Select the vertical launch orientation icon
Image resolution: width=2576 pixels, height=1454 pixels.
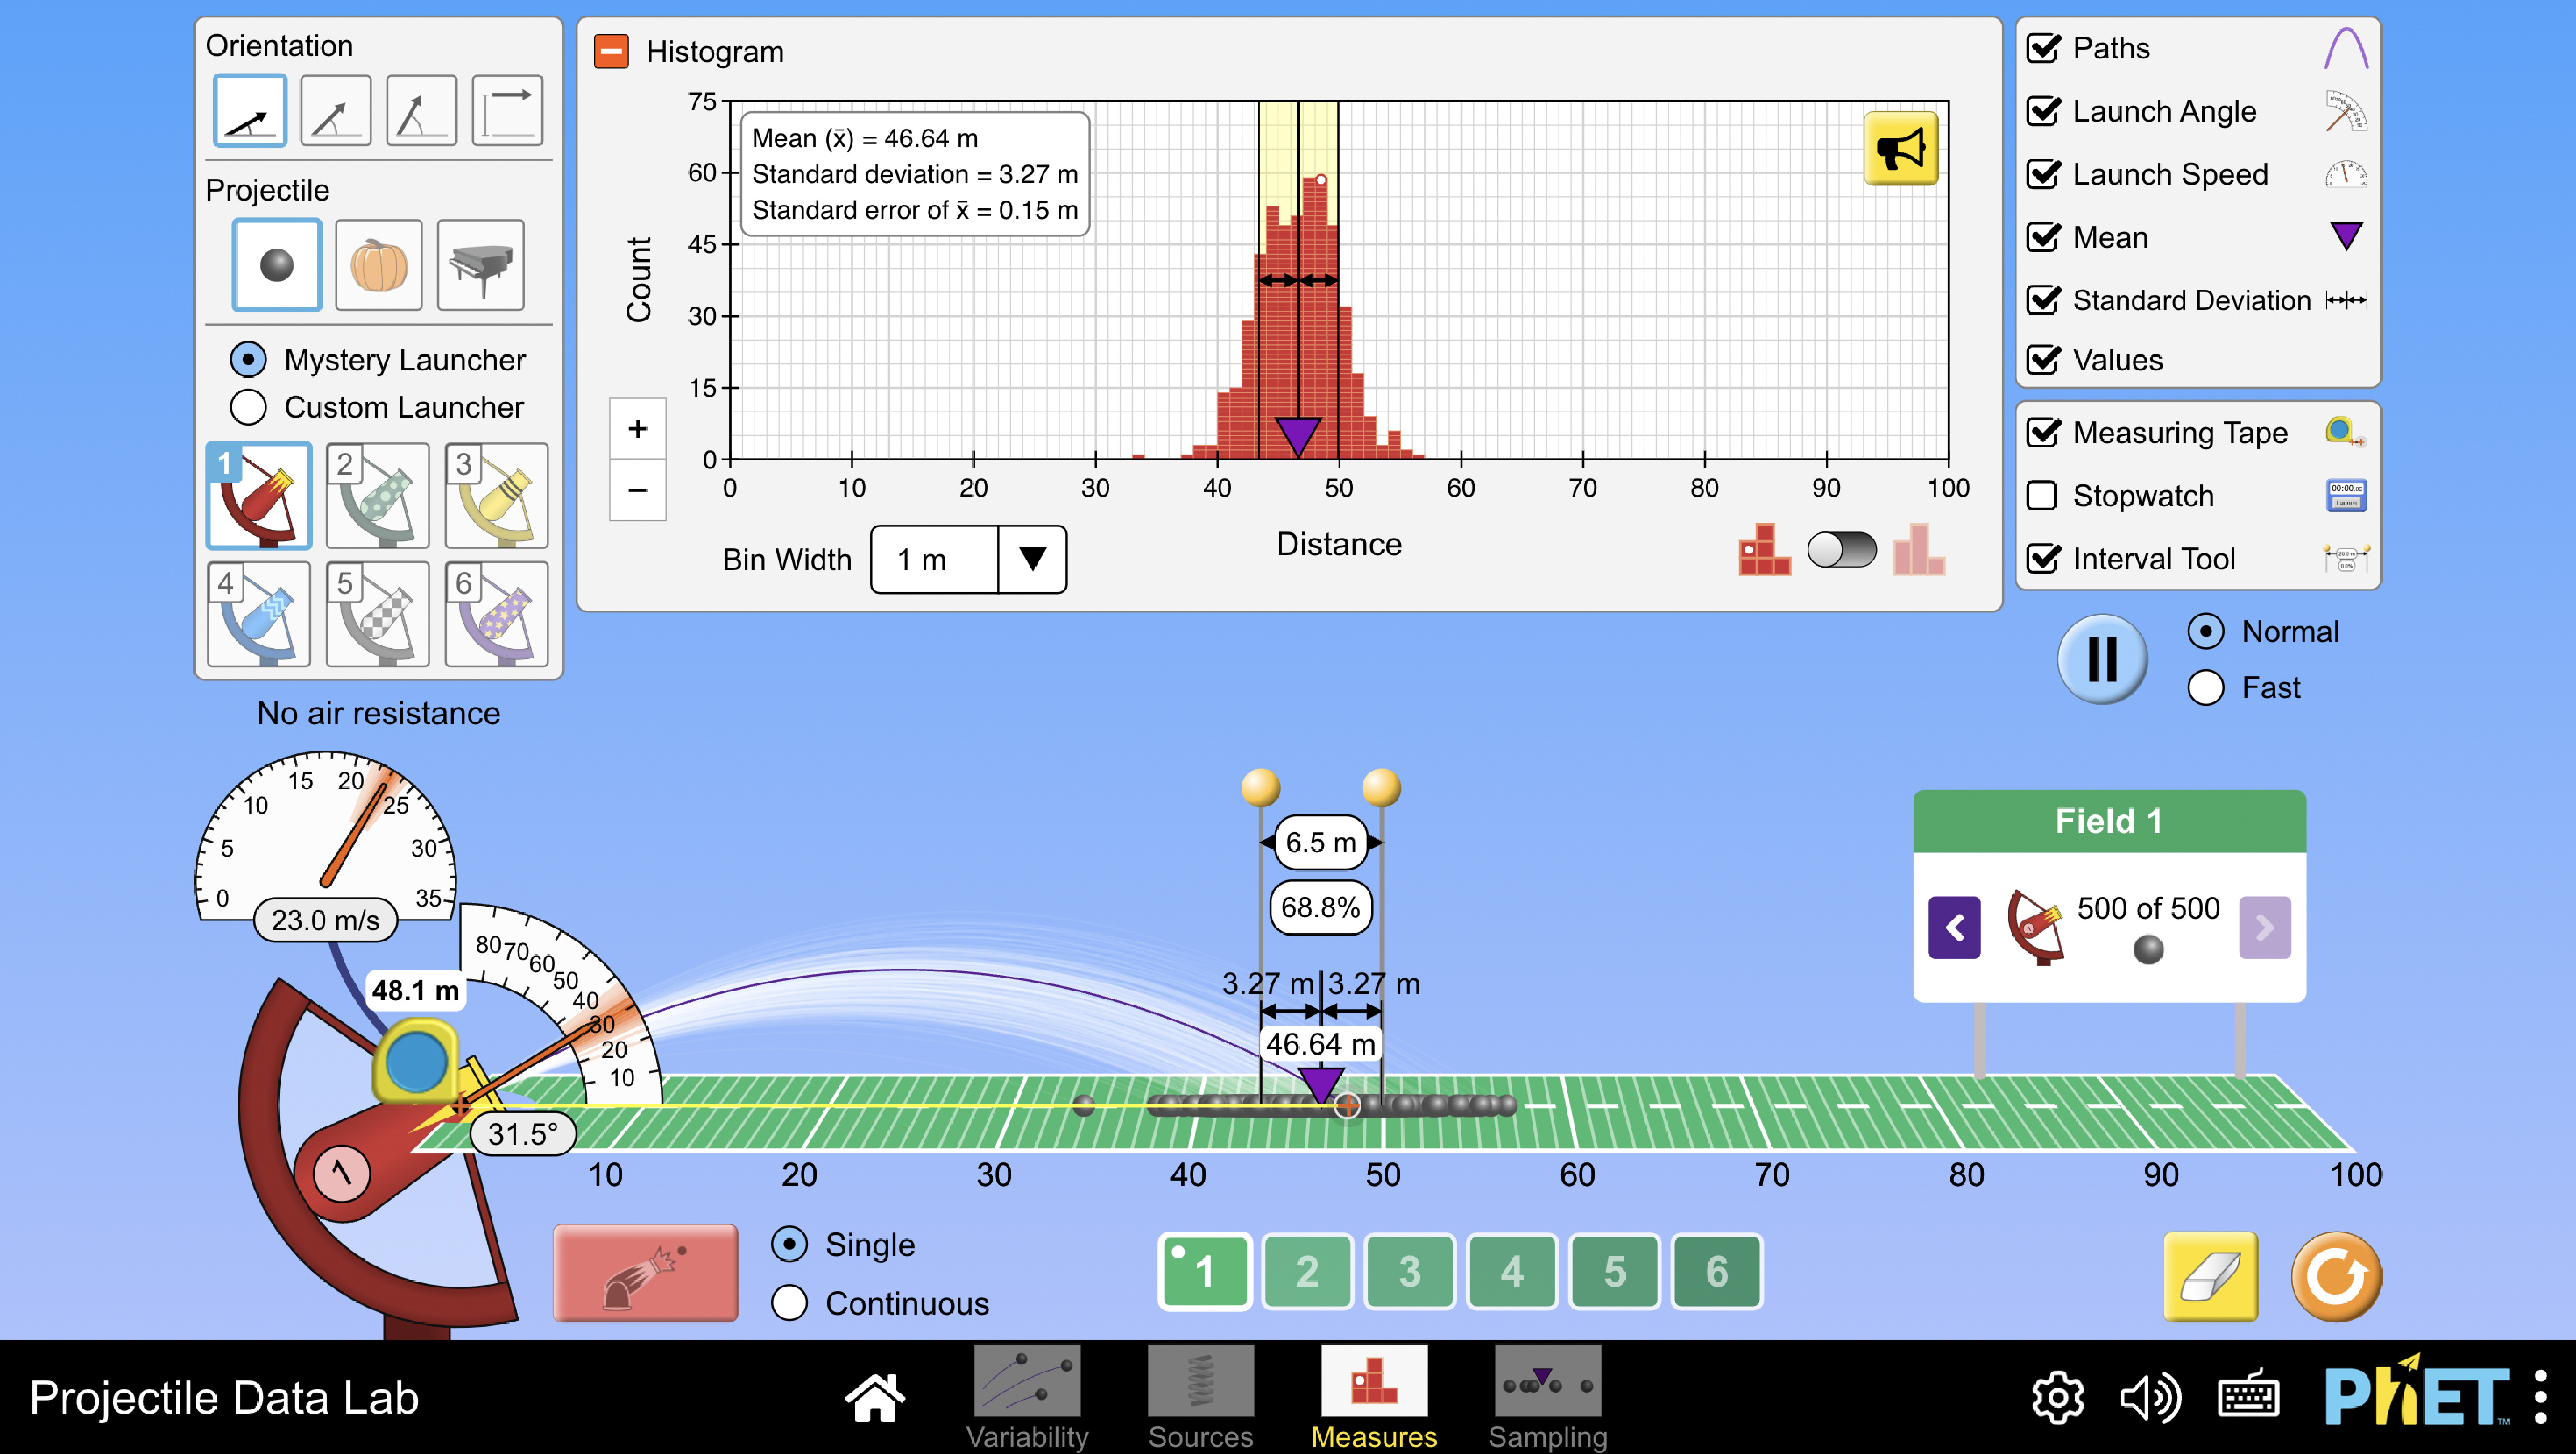(421, 111)
